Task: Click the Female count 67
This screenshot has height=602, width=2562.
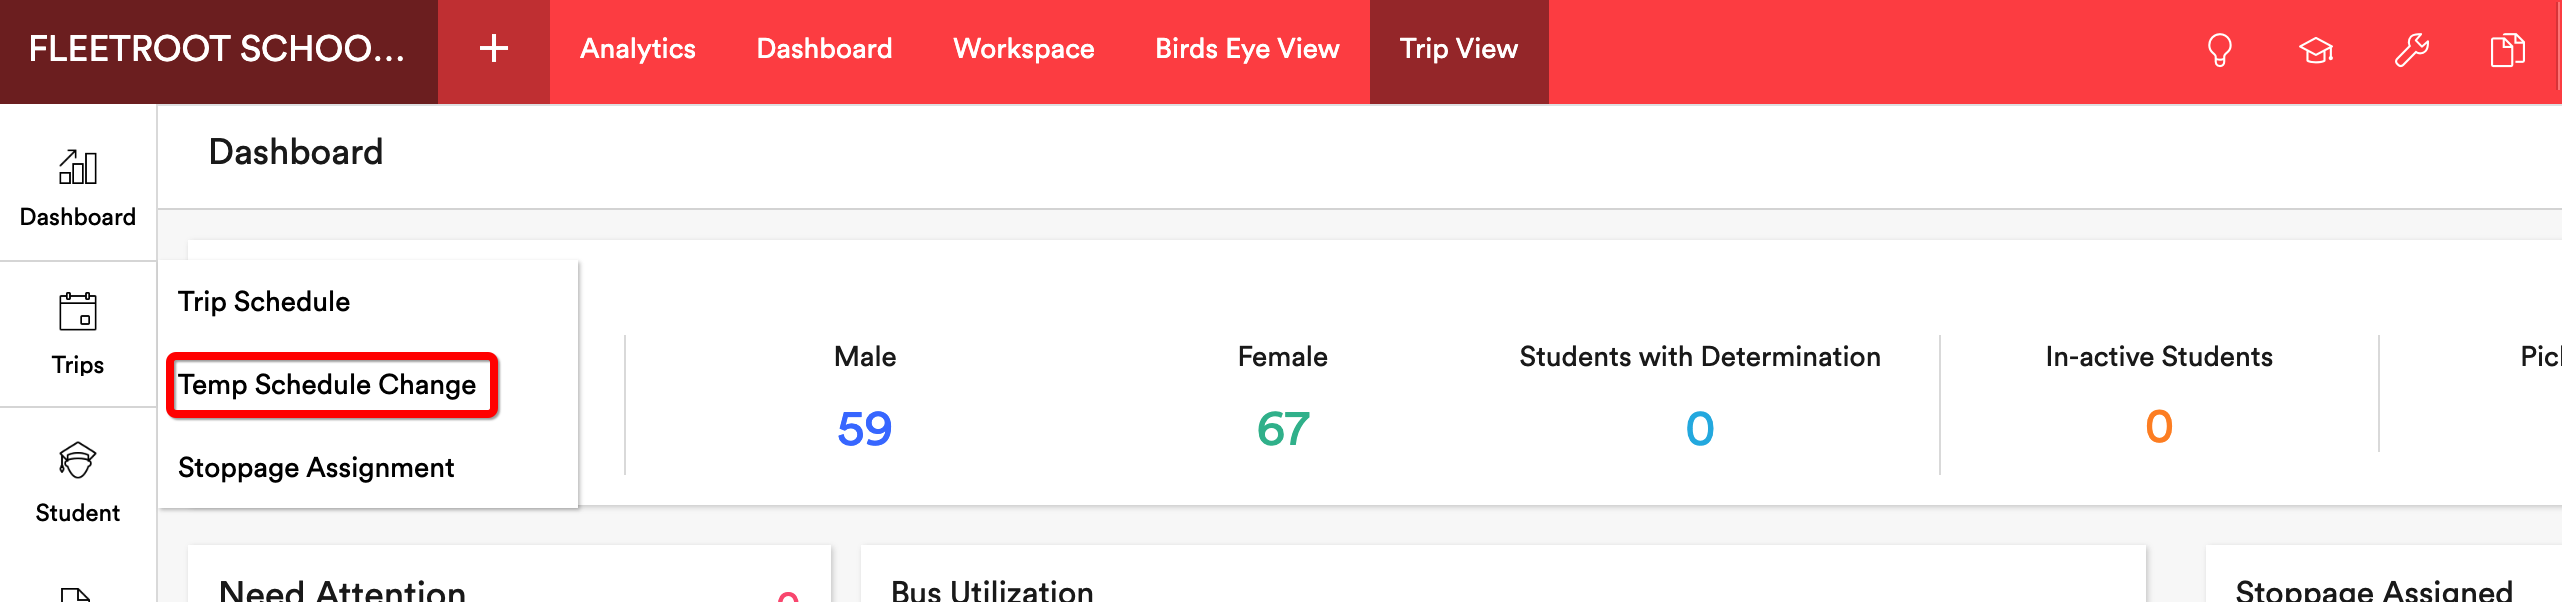Action: (x=1283, y=429)
